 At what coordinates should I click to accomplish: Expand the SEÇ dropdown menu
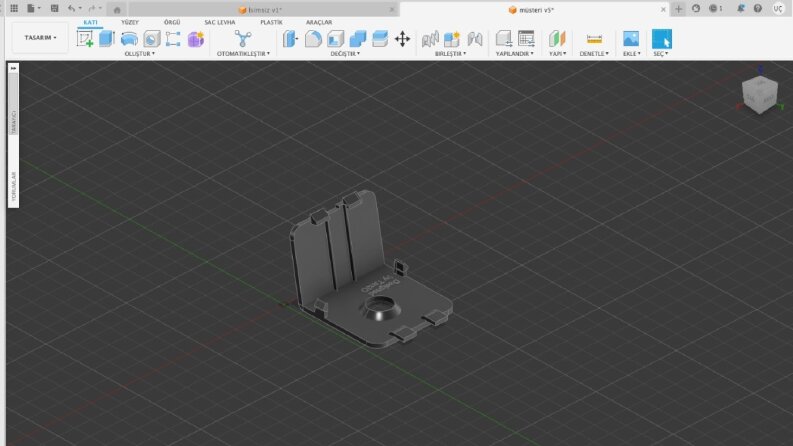pos(660,54)
